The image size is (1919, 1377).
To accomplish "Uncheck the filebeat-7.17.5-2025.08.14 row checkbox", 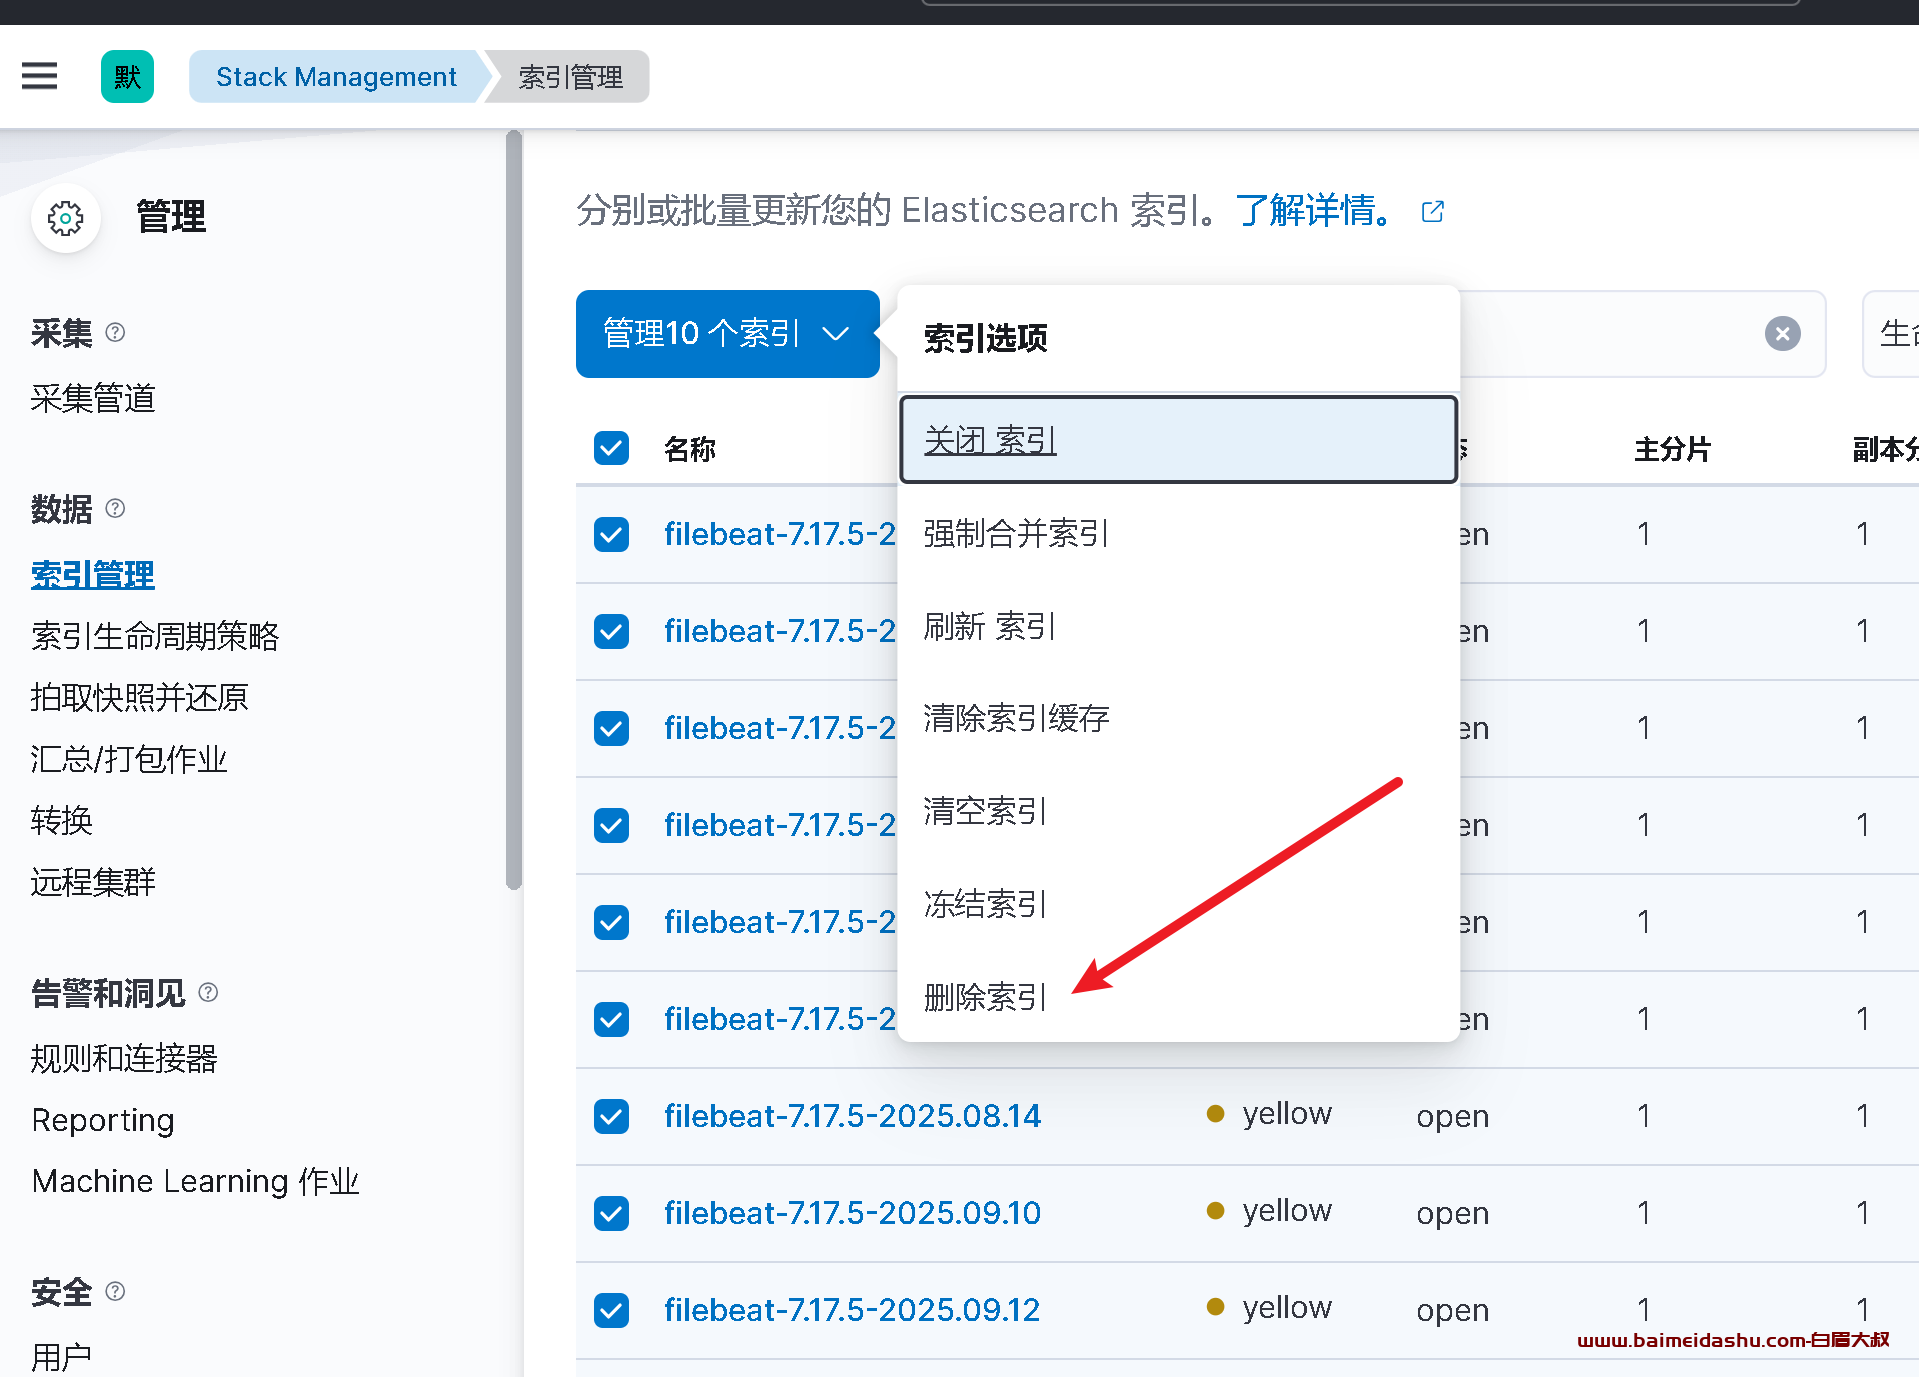I will click(611, 1116).
